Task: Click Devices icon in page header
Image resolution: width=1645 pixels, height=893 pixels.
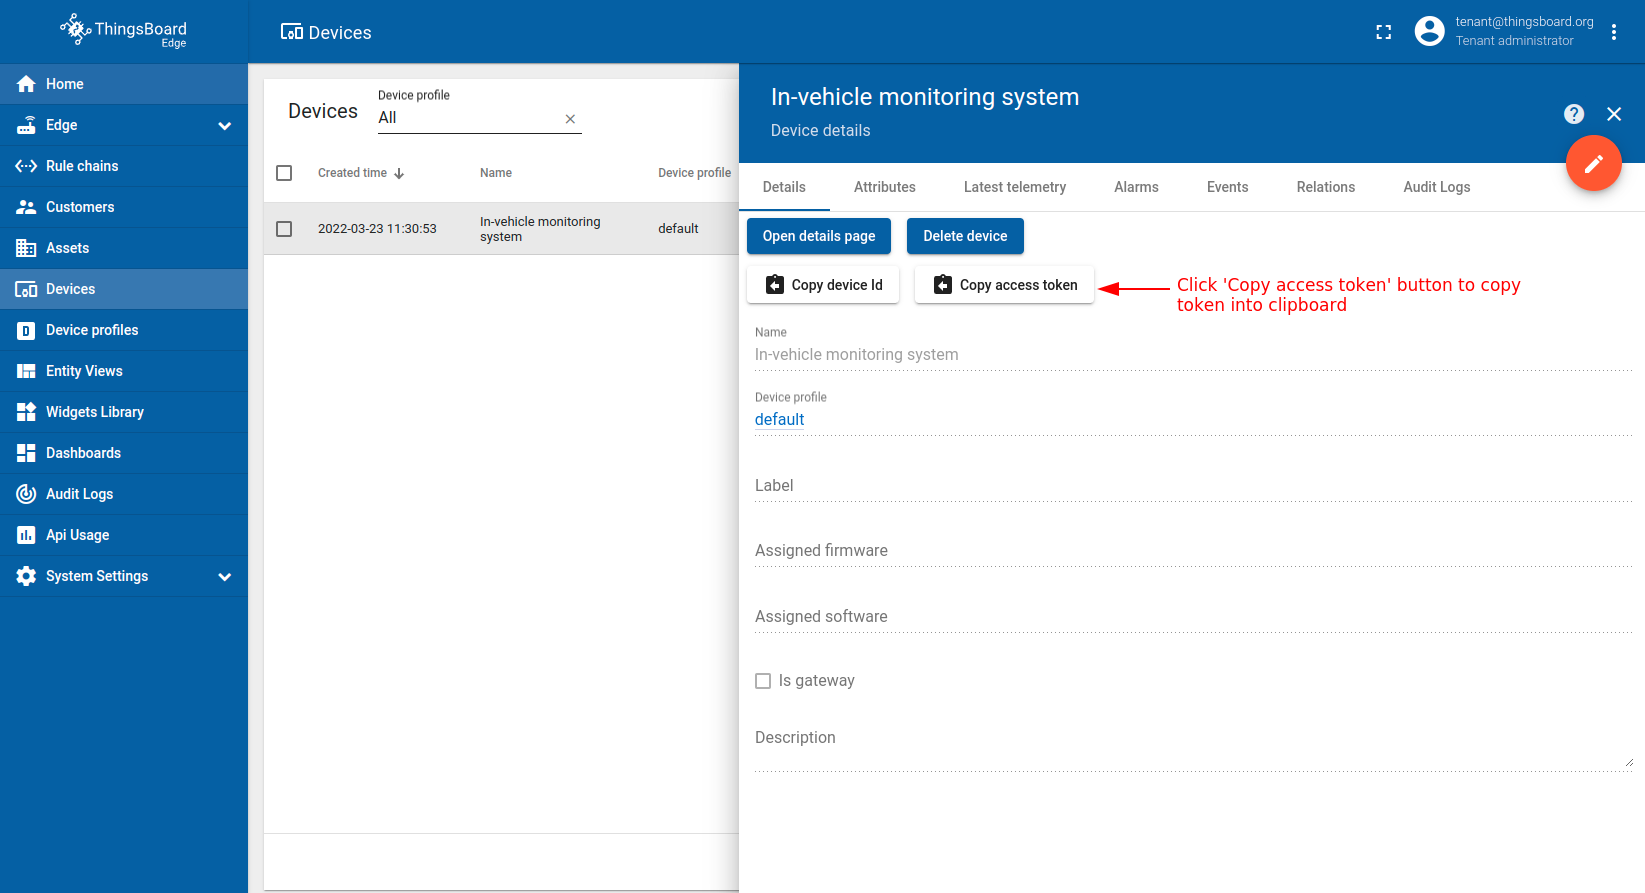Action: [292, 32]
